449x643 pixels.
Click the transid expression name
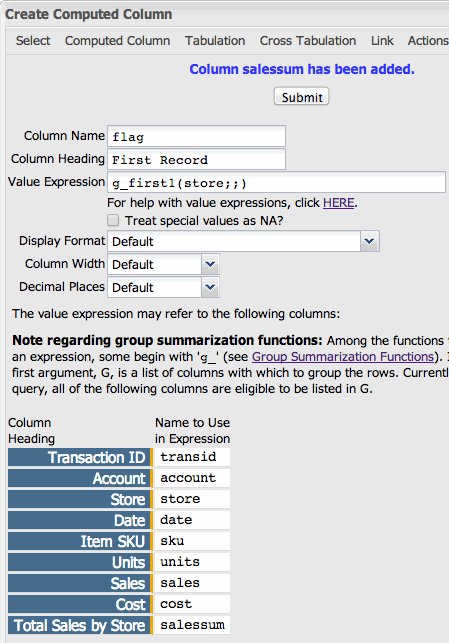(192, 457)
